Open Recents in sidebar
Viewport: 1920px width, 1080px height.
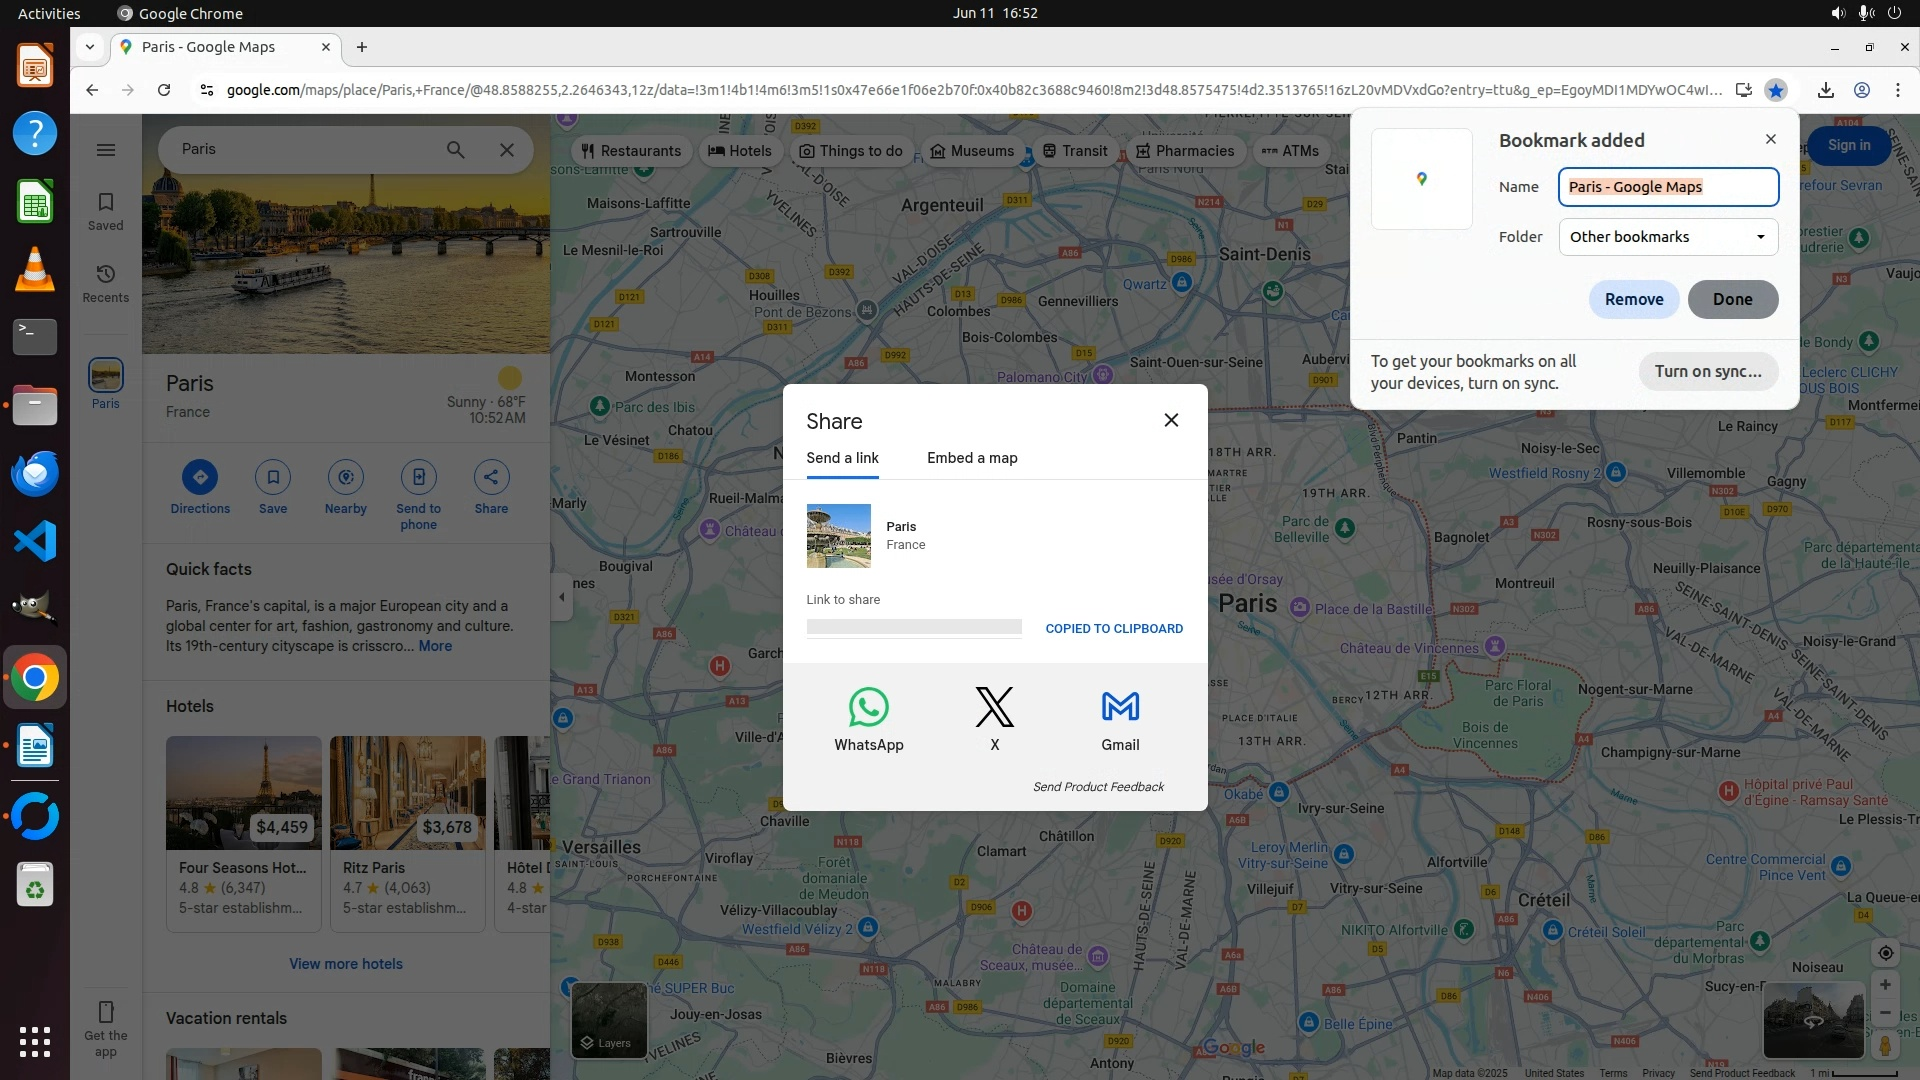pos(106,283)
